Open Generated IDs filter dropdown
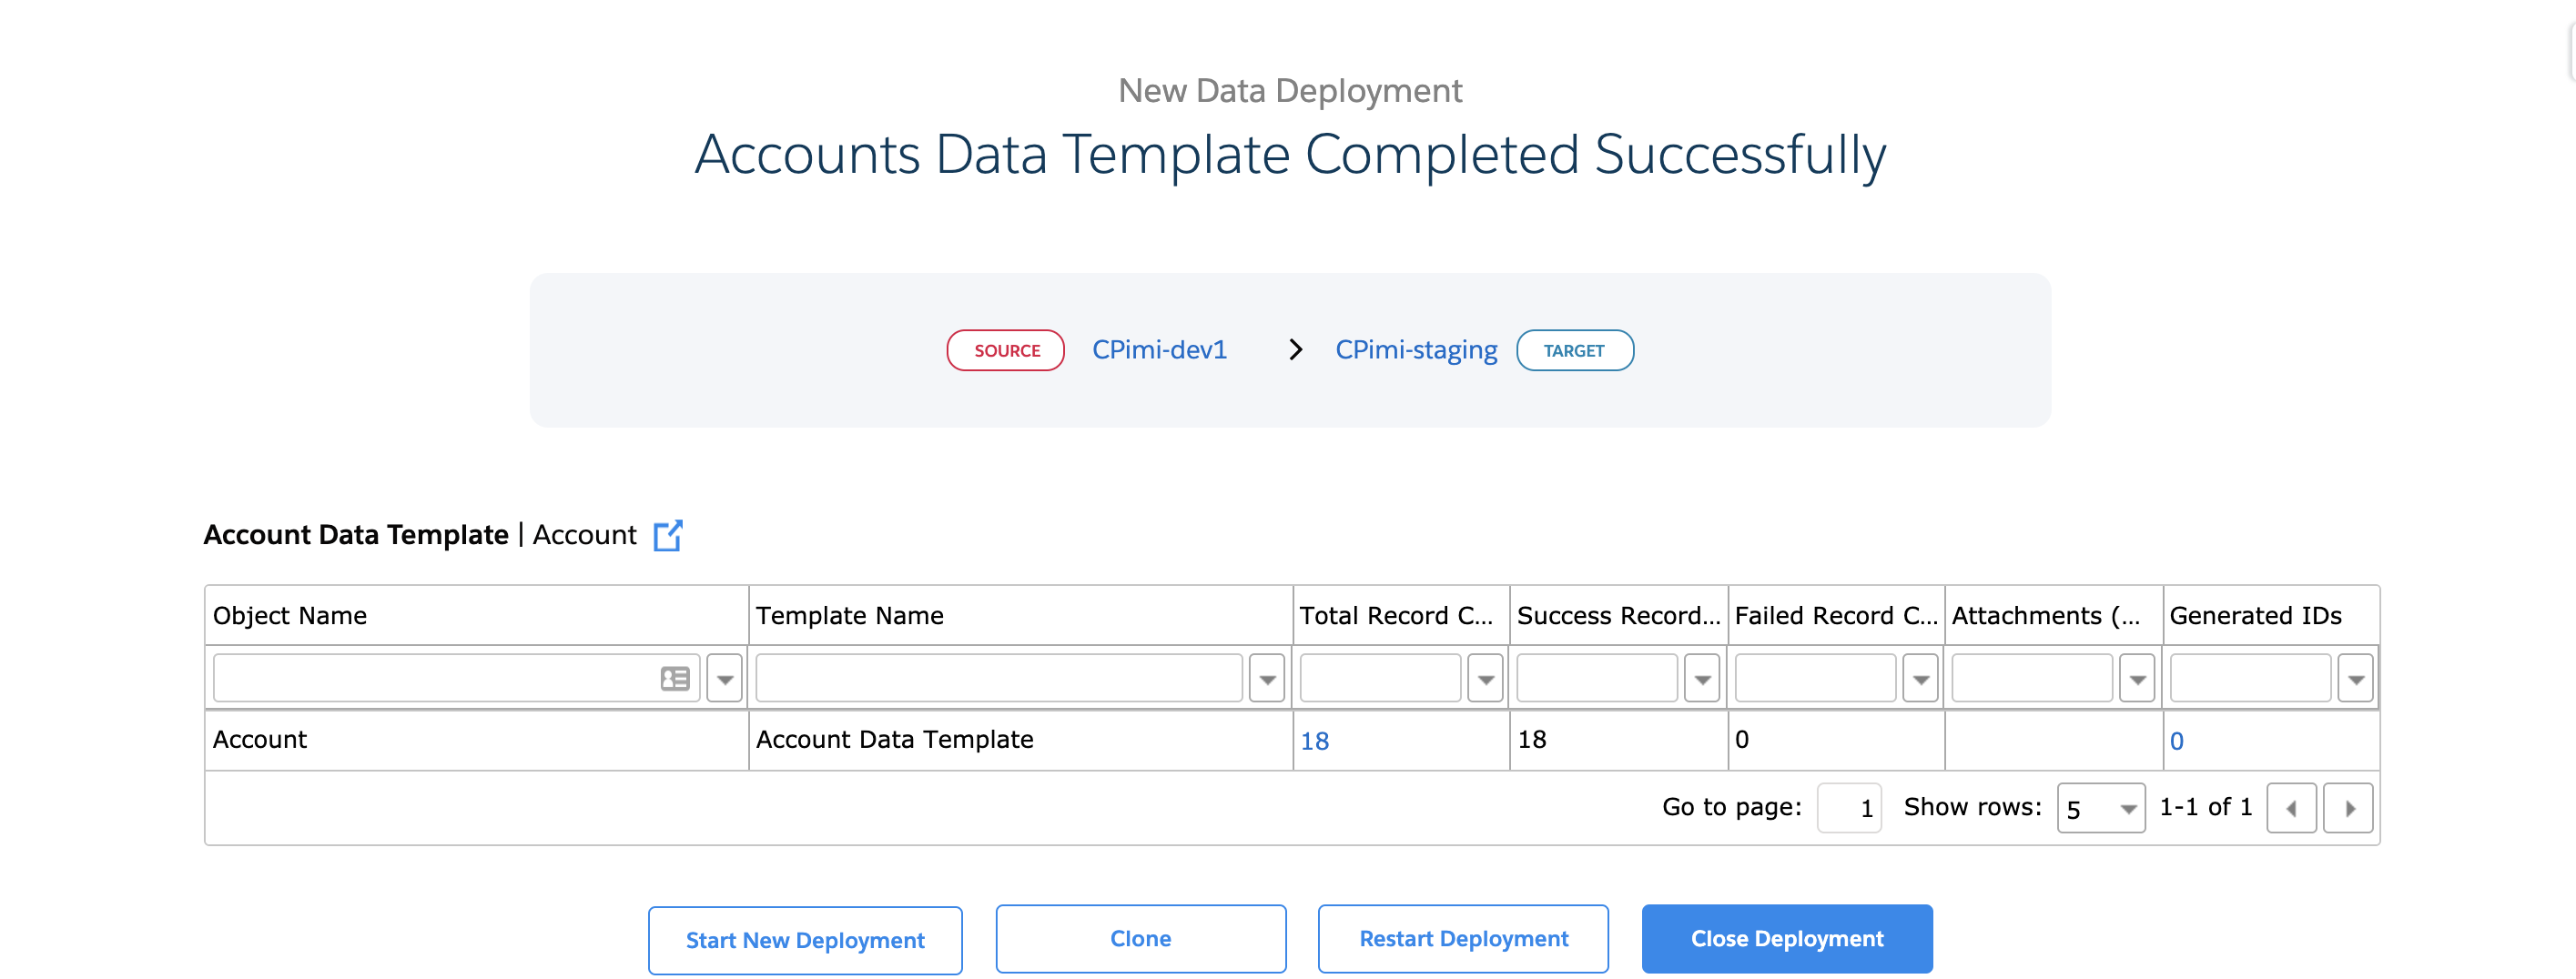Viewport: 2576px width, 979px height. point(2355,679)
